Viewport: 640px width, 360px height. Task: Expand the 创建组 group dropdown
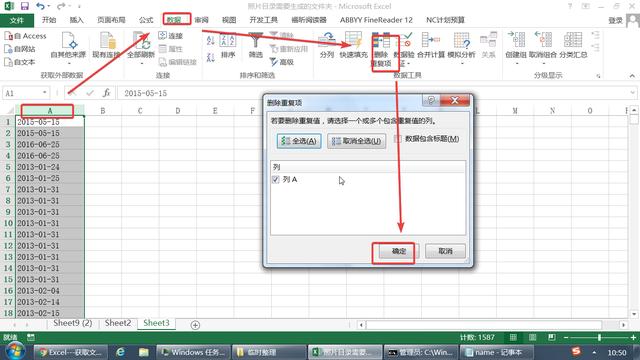click(x=516, y=63)
